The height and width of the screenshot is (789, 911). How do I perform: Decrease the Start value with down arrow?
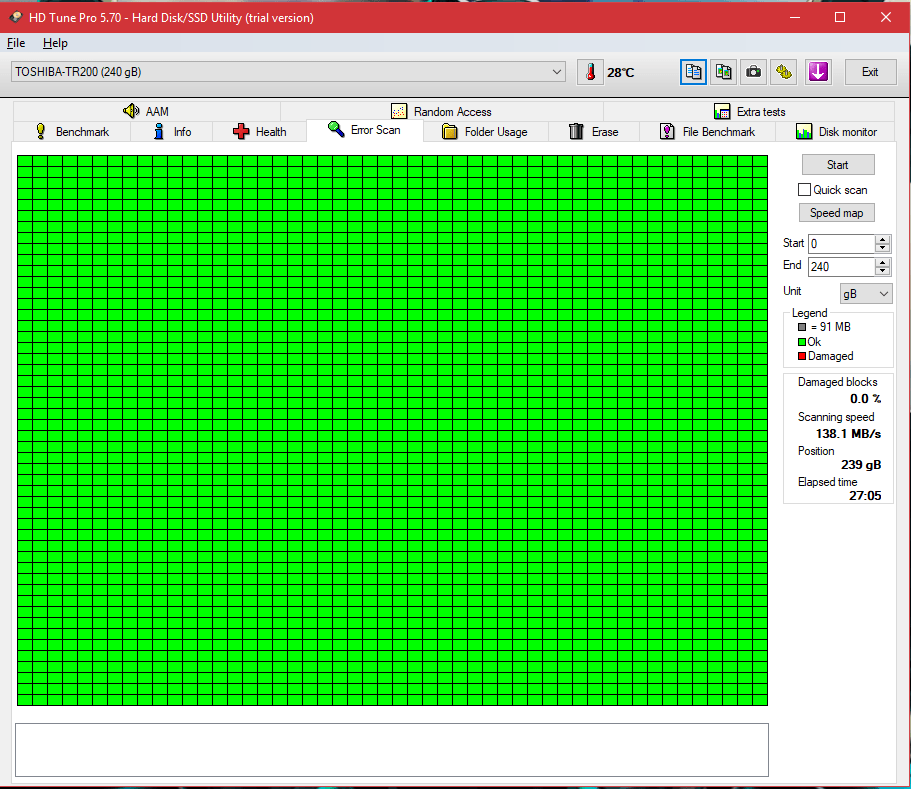(883, 248)
